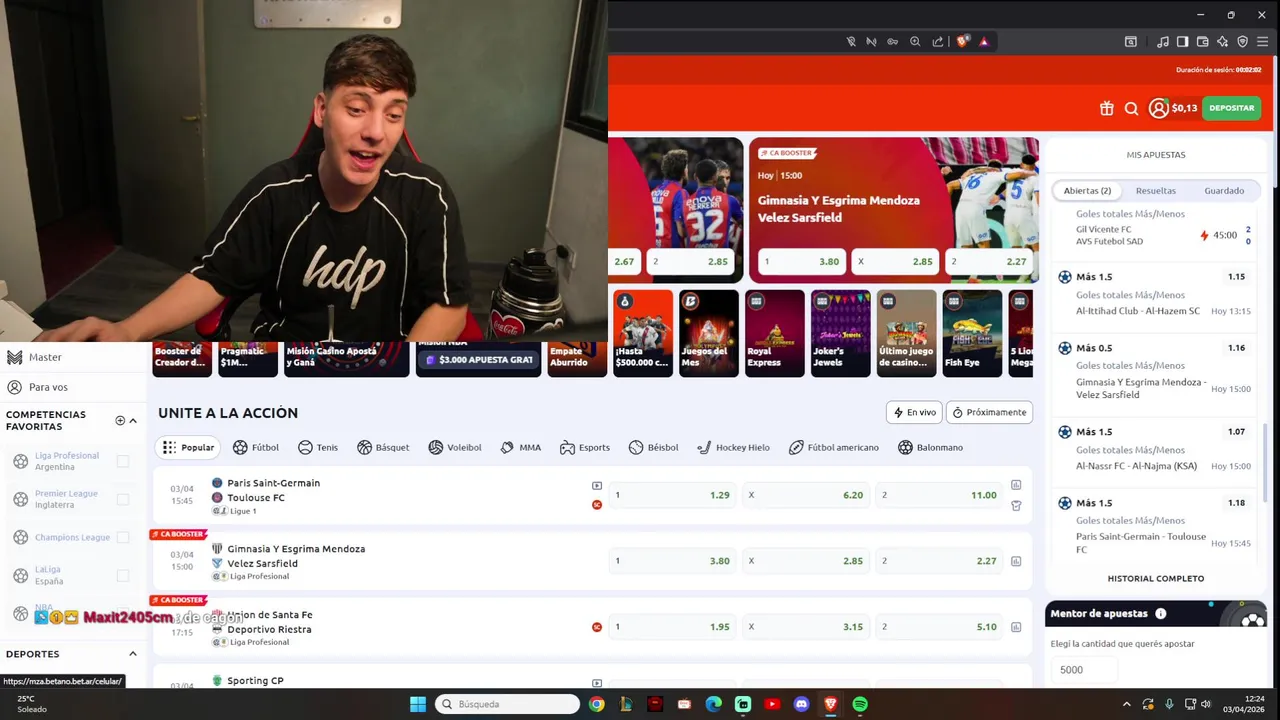Viewport: 1280px width, 720px height.
Task: Open Google Chrome from the taskbar
Action: point(596,704)
